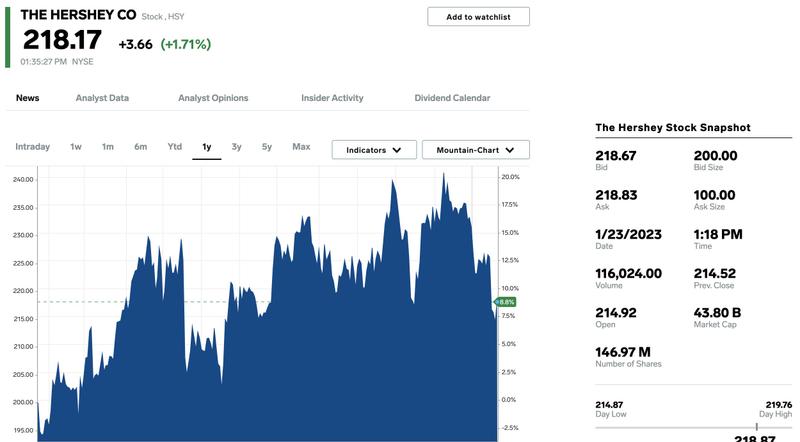Click the Add to watchlist button
Screen dimensions: 800x442
[478, 17]
